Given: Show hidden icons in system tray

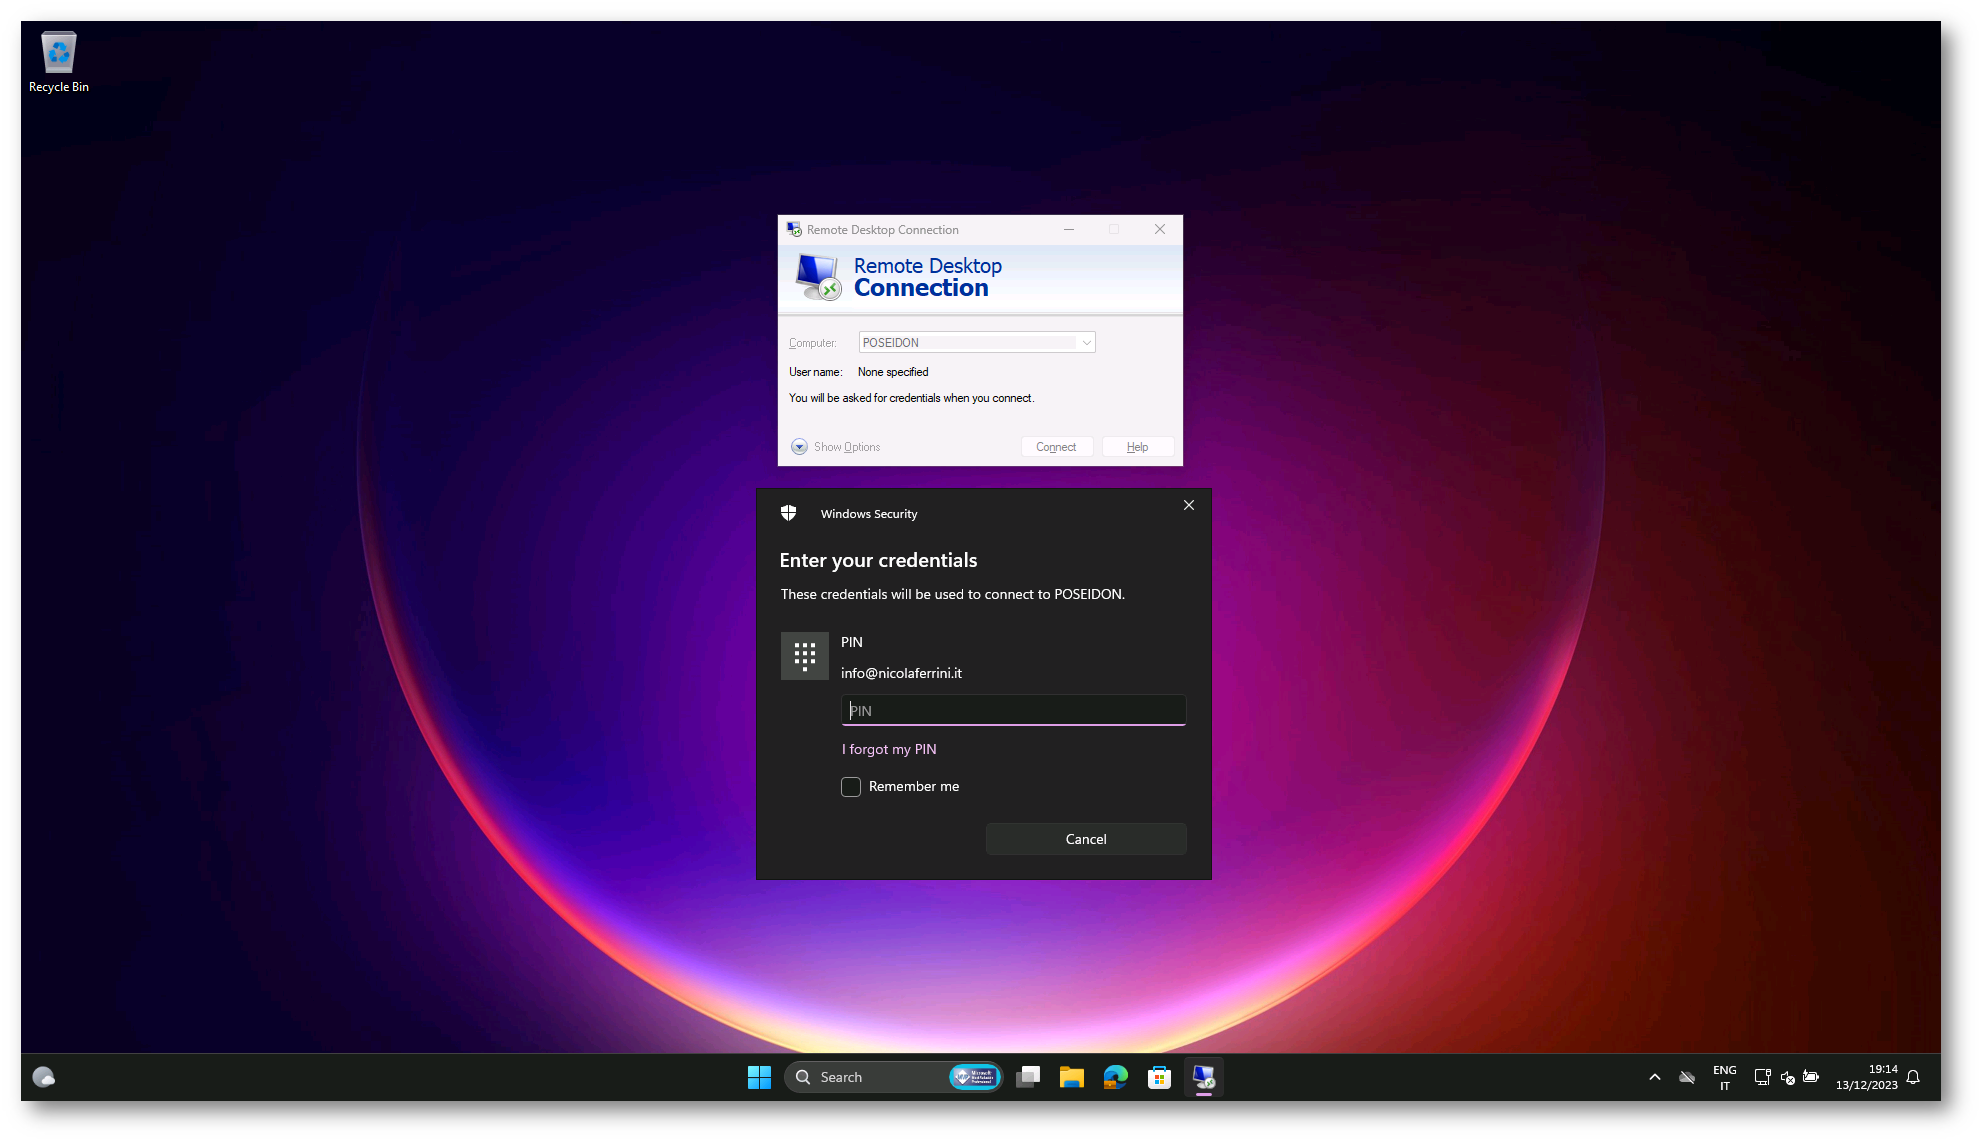Looking at the screenshot, I should click(x=1654, y=1077).
